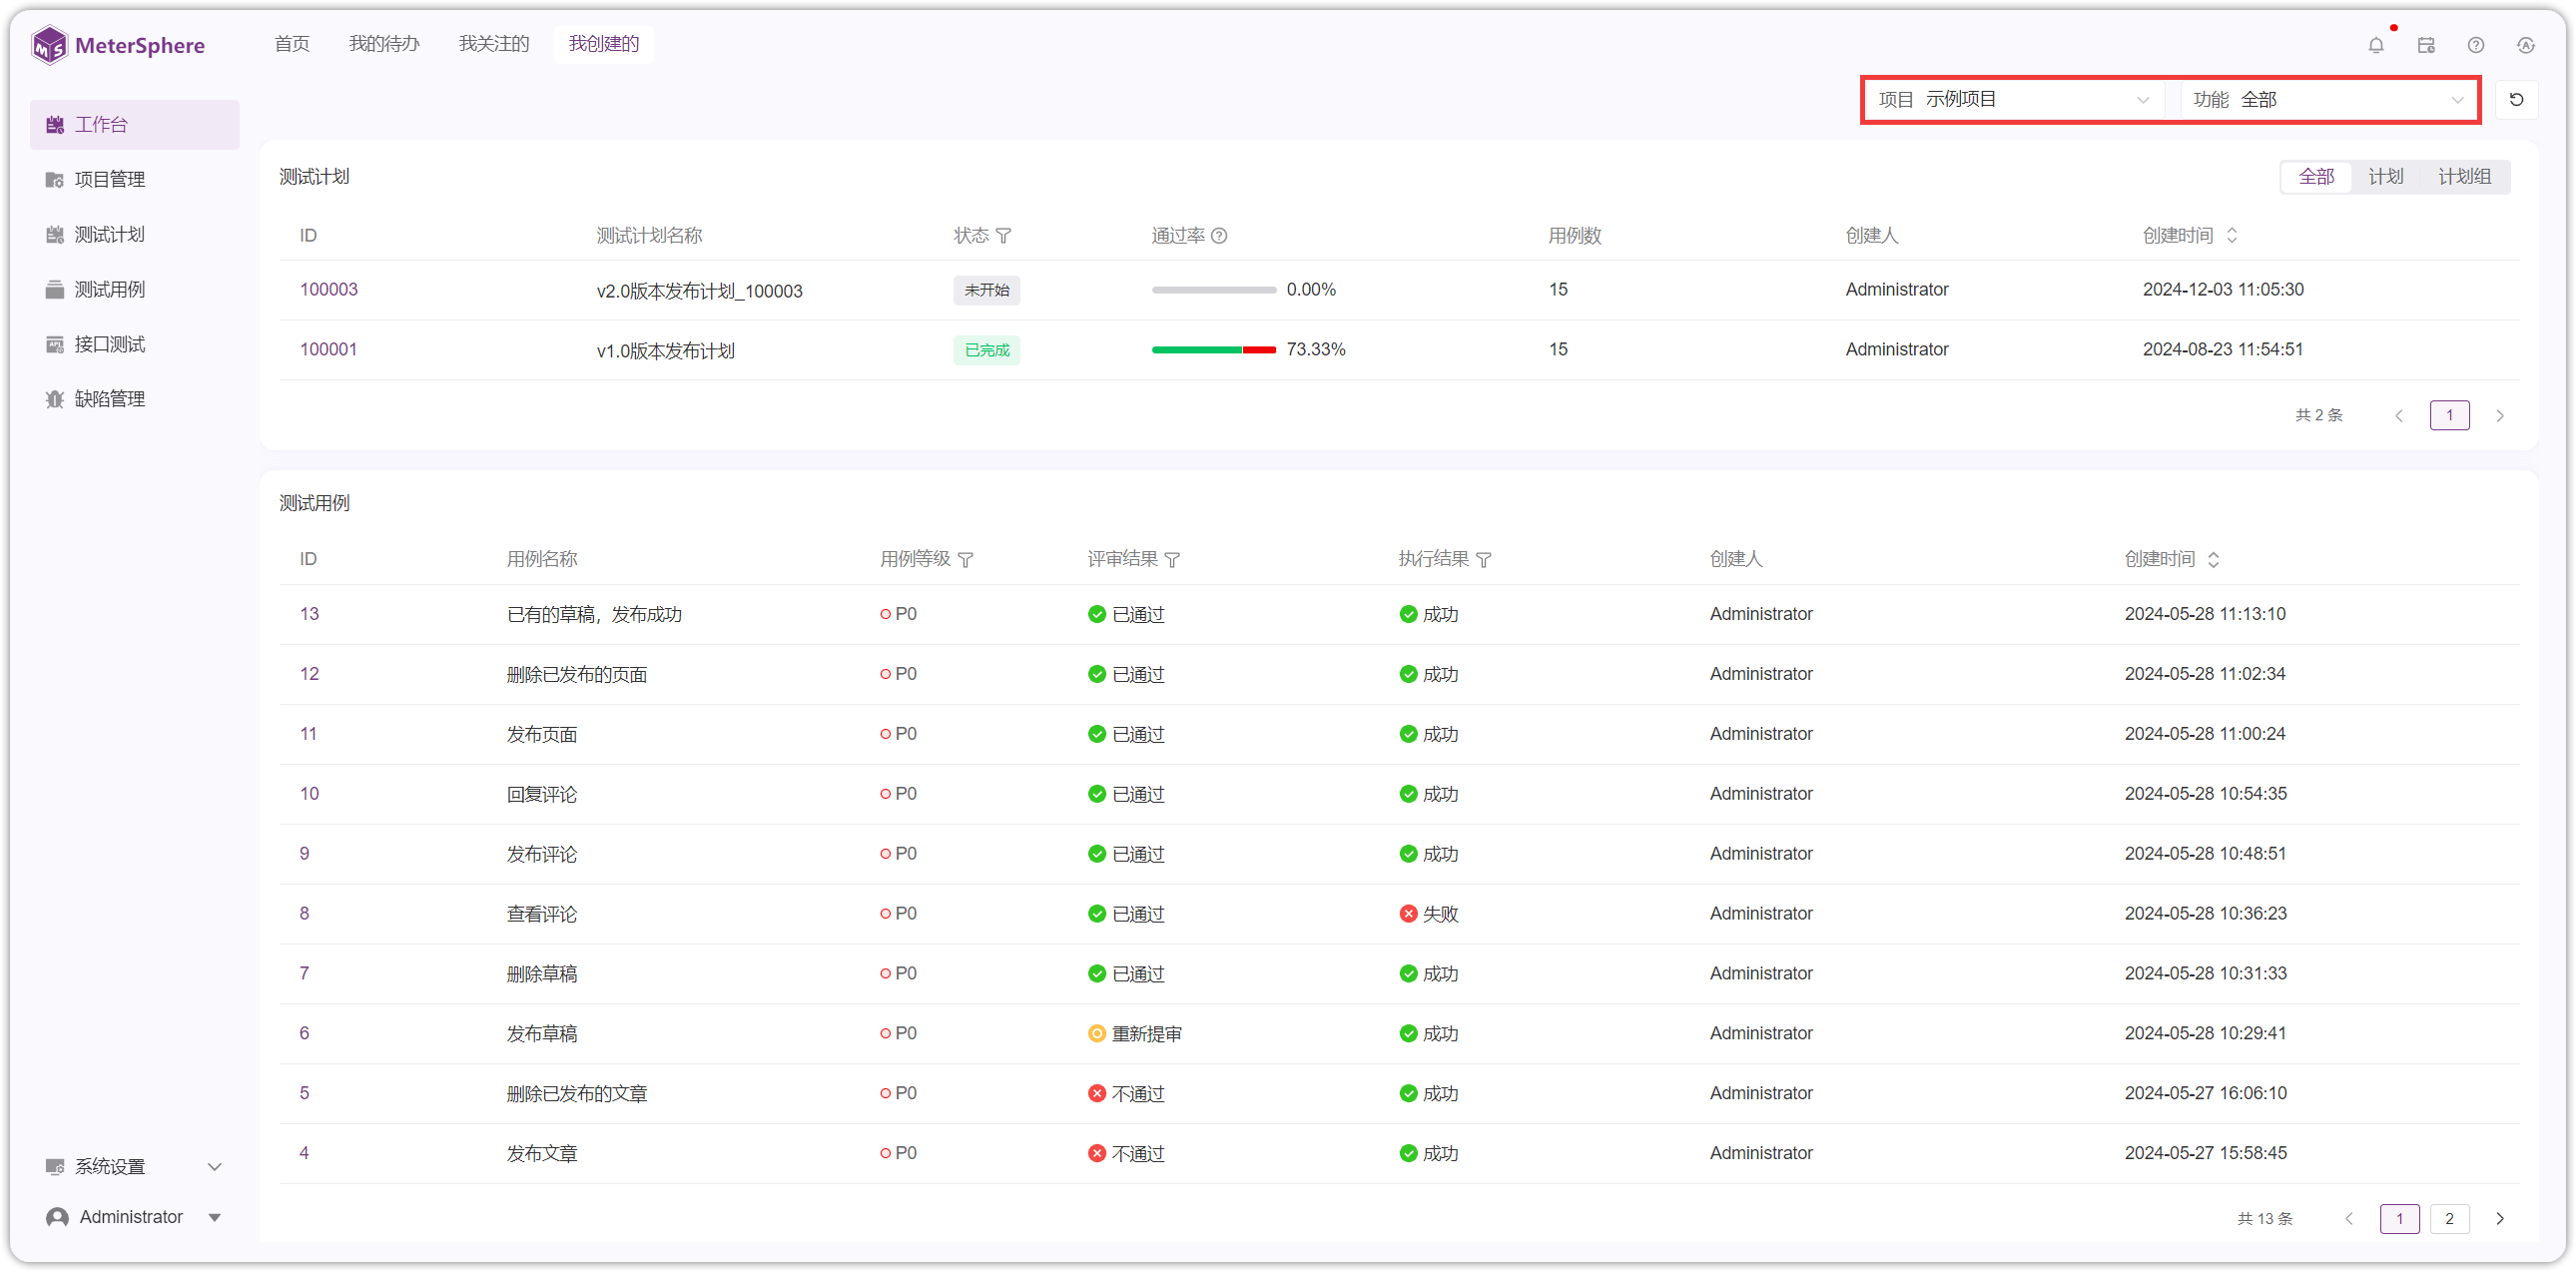The width and height of the screenshot is (2576, 1272).
Task: Open test case ID 13
Action: point(310,613)
